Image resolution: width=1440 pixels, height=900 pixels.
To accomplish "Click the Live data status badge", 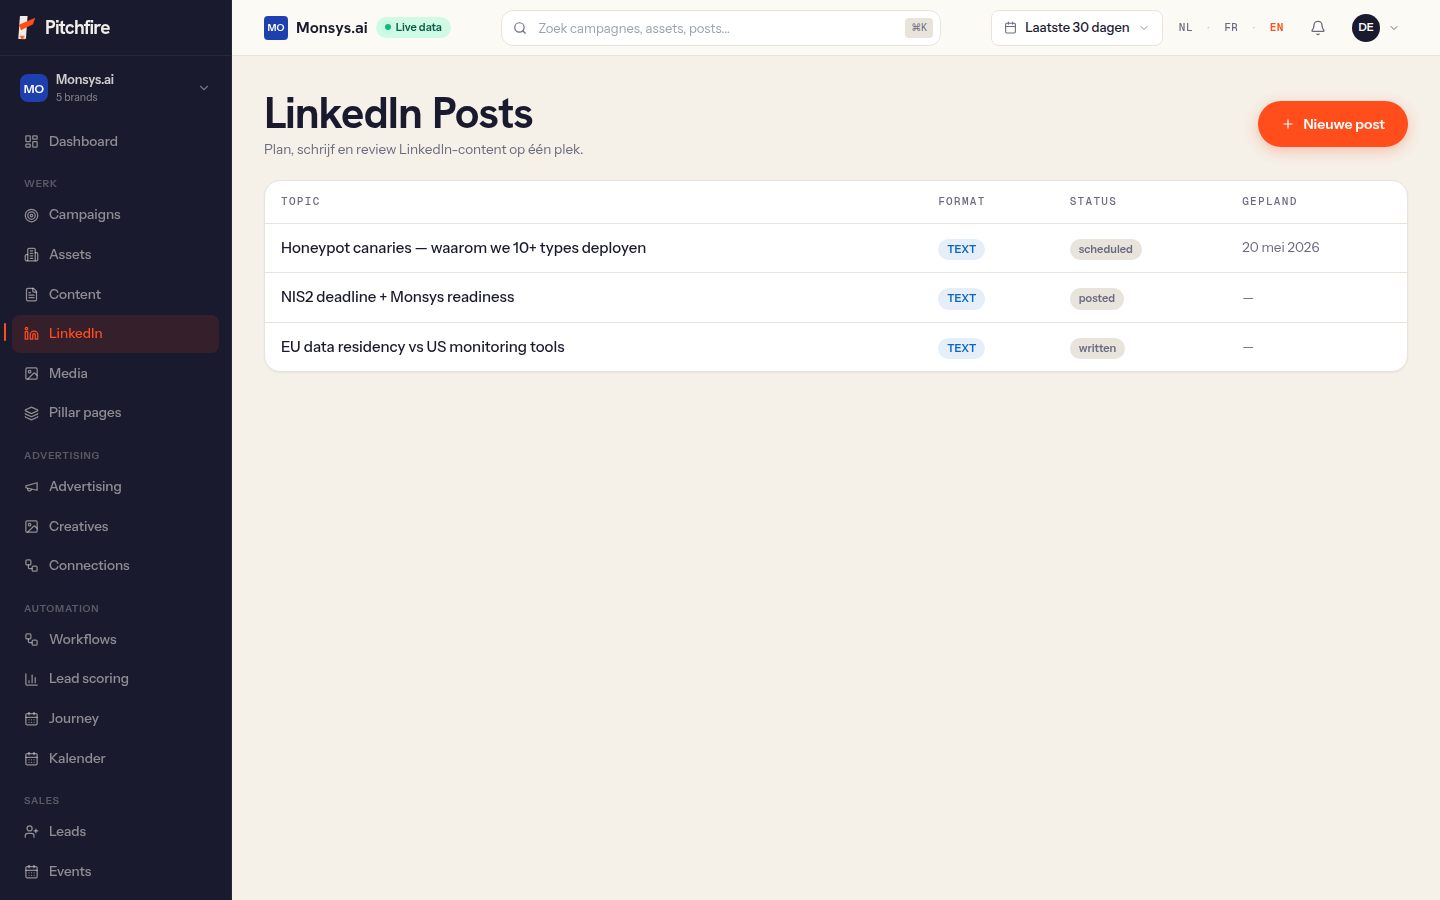I will point(414,28).
